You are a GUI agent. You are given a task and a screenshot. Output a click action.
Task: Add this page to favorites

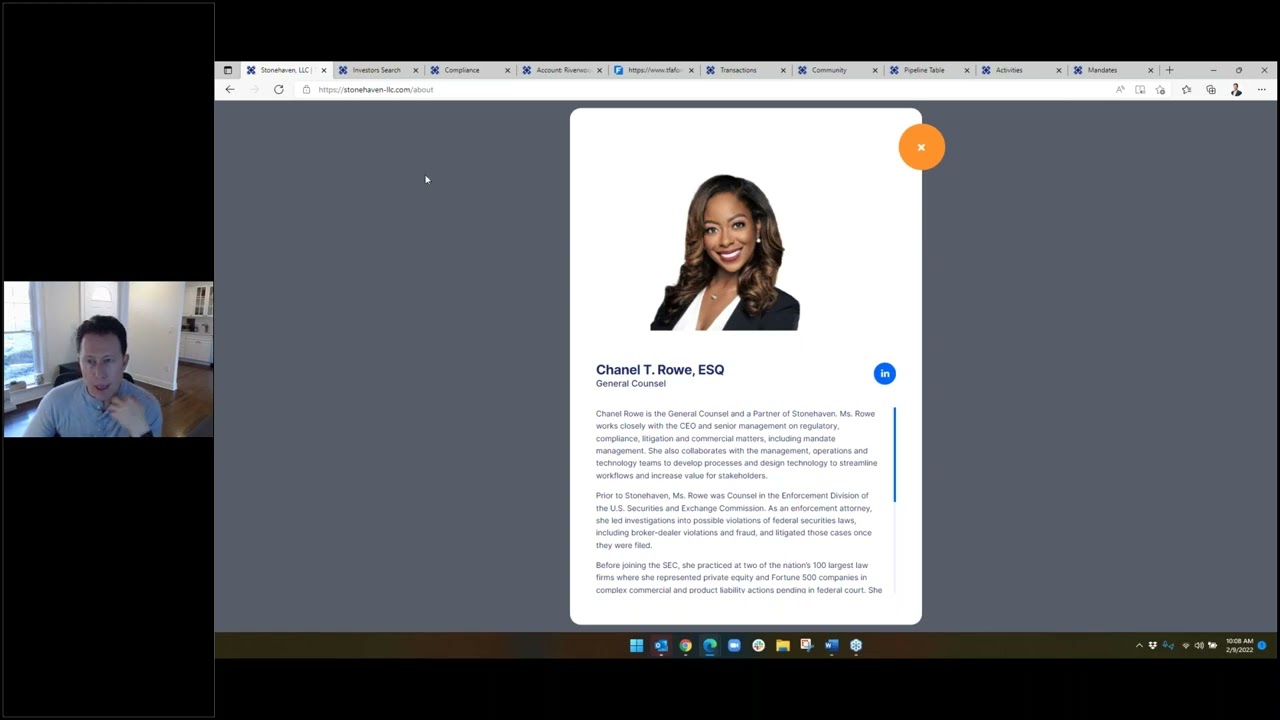tap(1161, 90)
